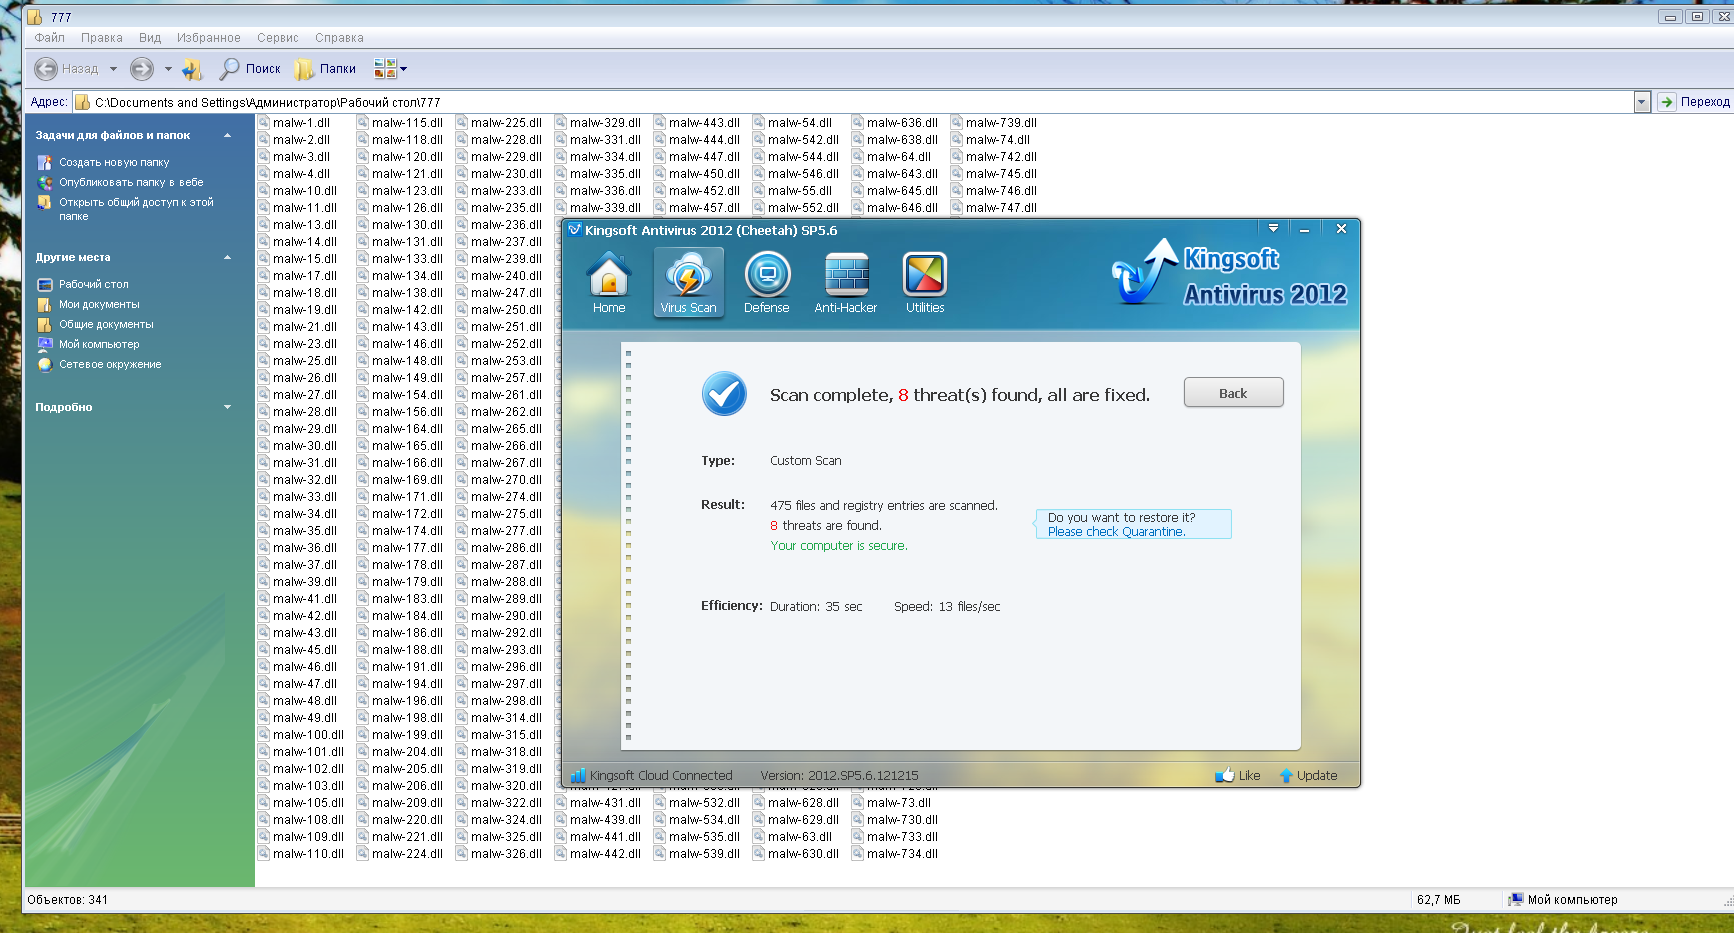Click Мой компьютер in status bar
This screenshot has width=1734, height=933.
(1563, 900)
